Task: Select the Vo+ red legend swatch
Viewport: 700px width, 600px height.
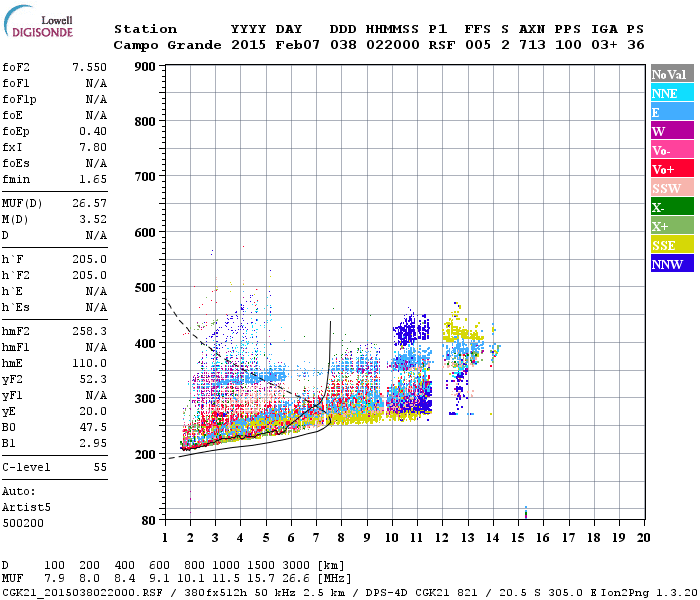Action: tap(672, 169)
